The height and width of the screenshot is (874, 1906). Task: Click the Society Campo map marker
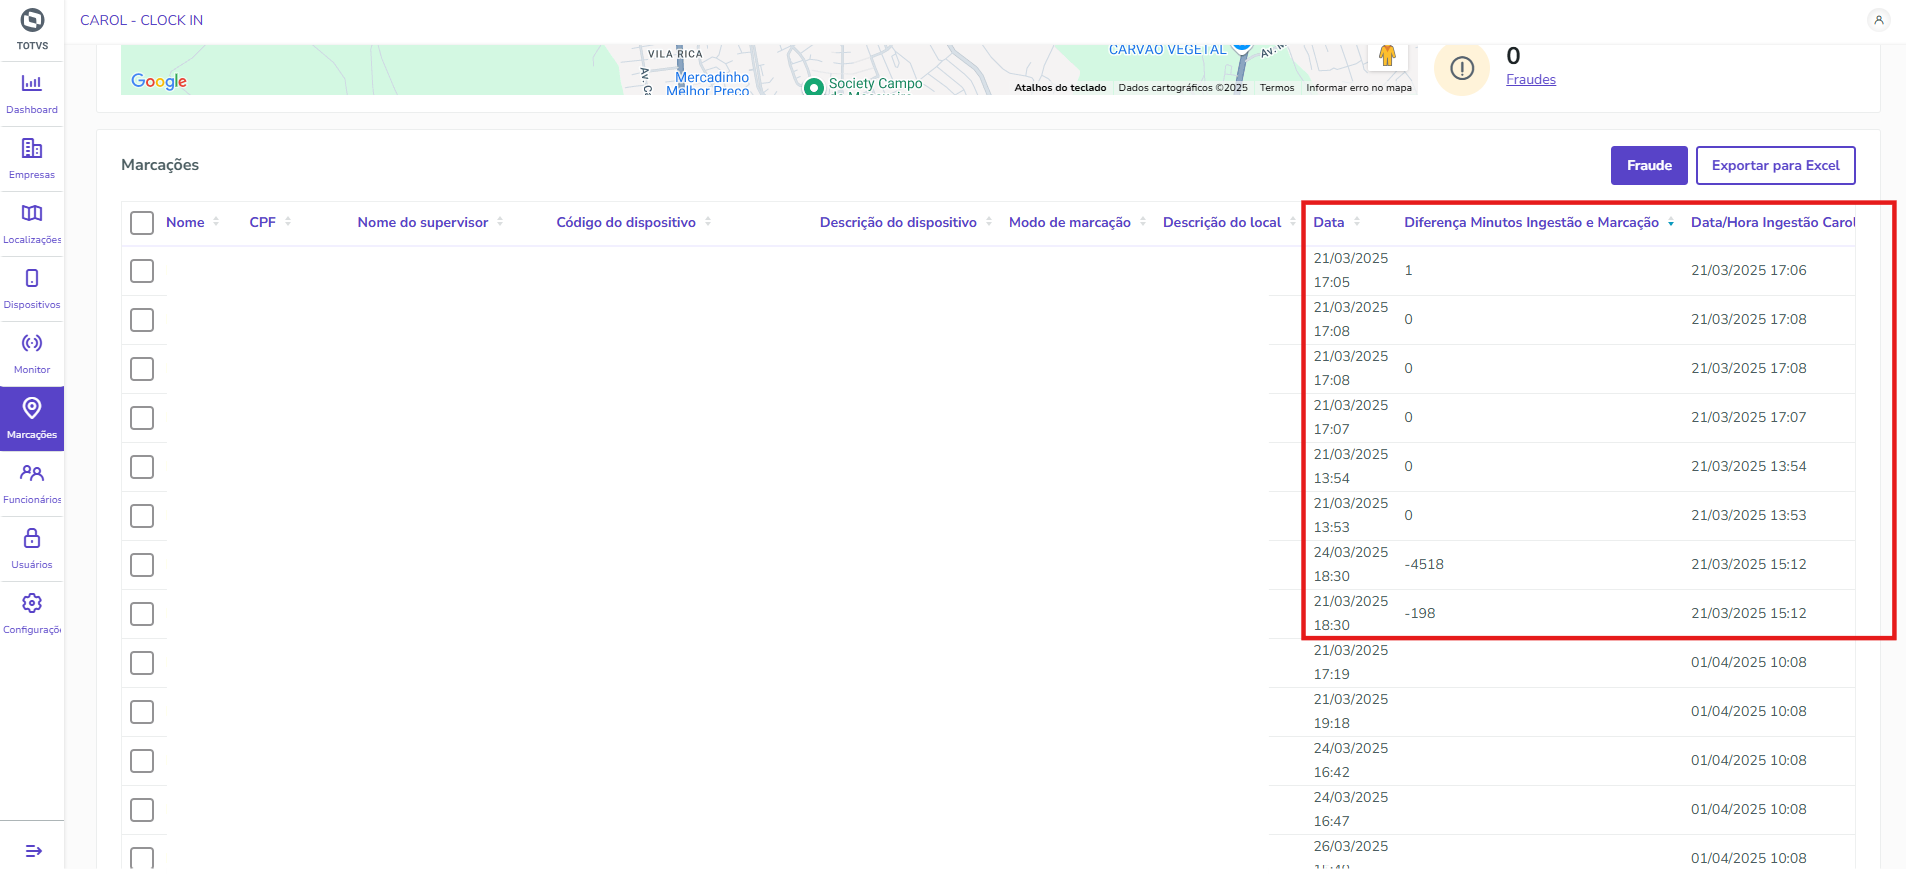814,87
